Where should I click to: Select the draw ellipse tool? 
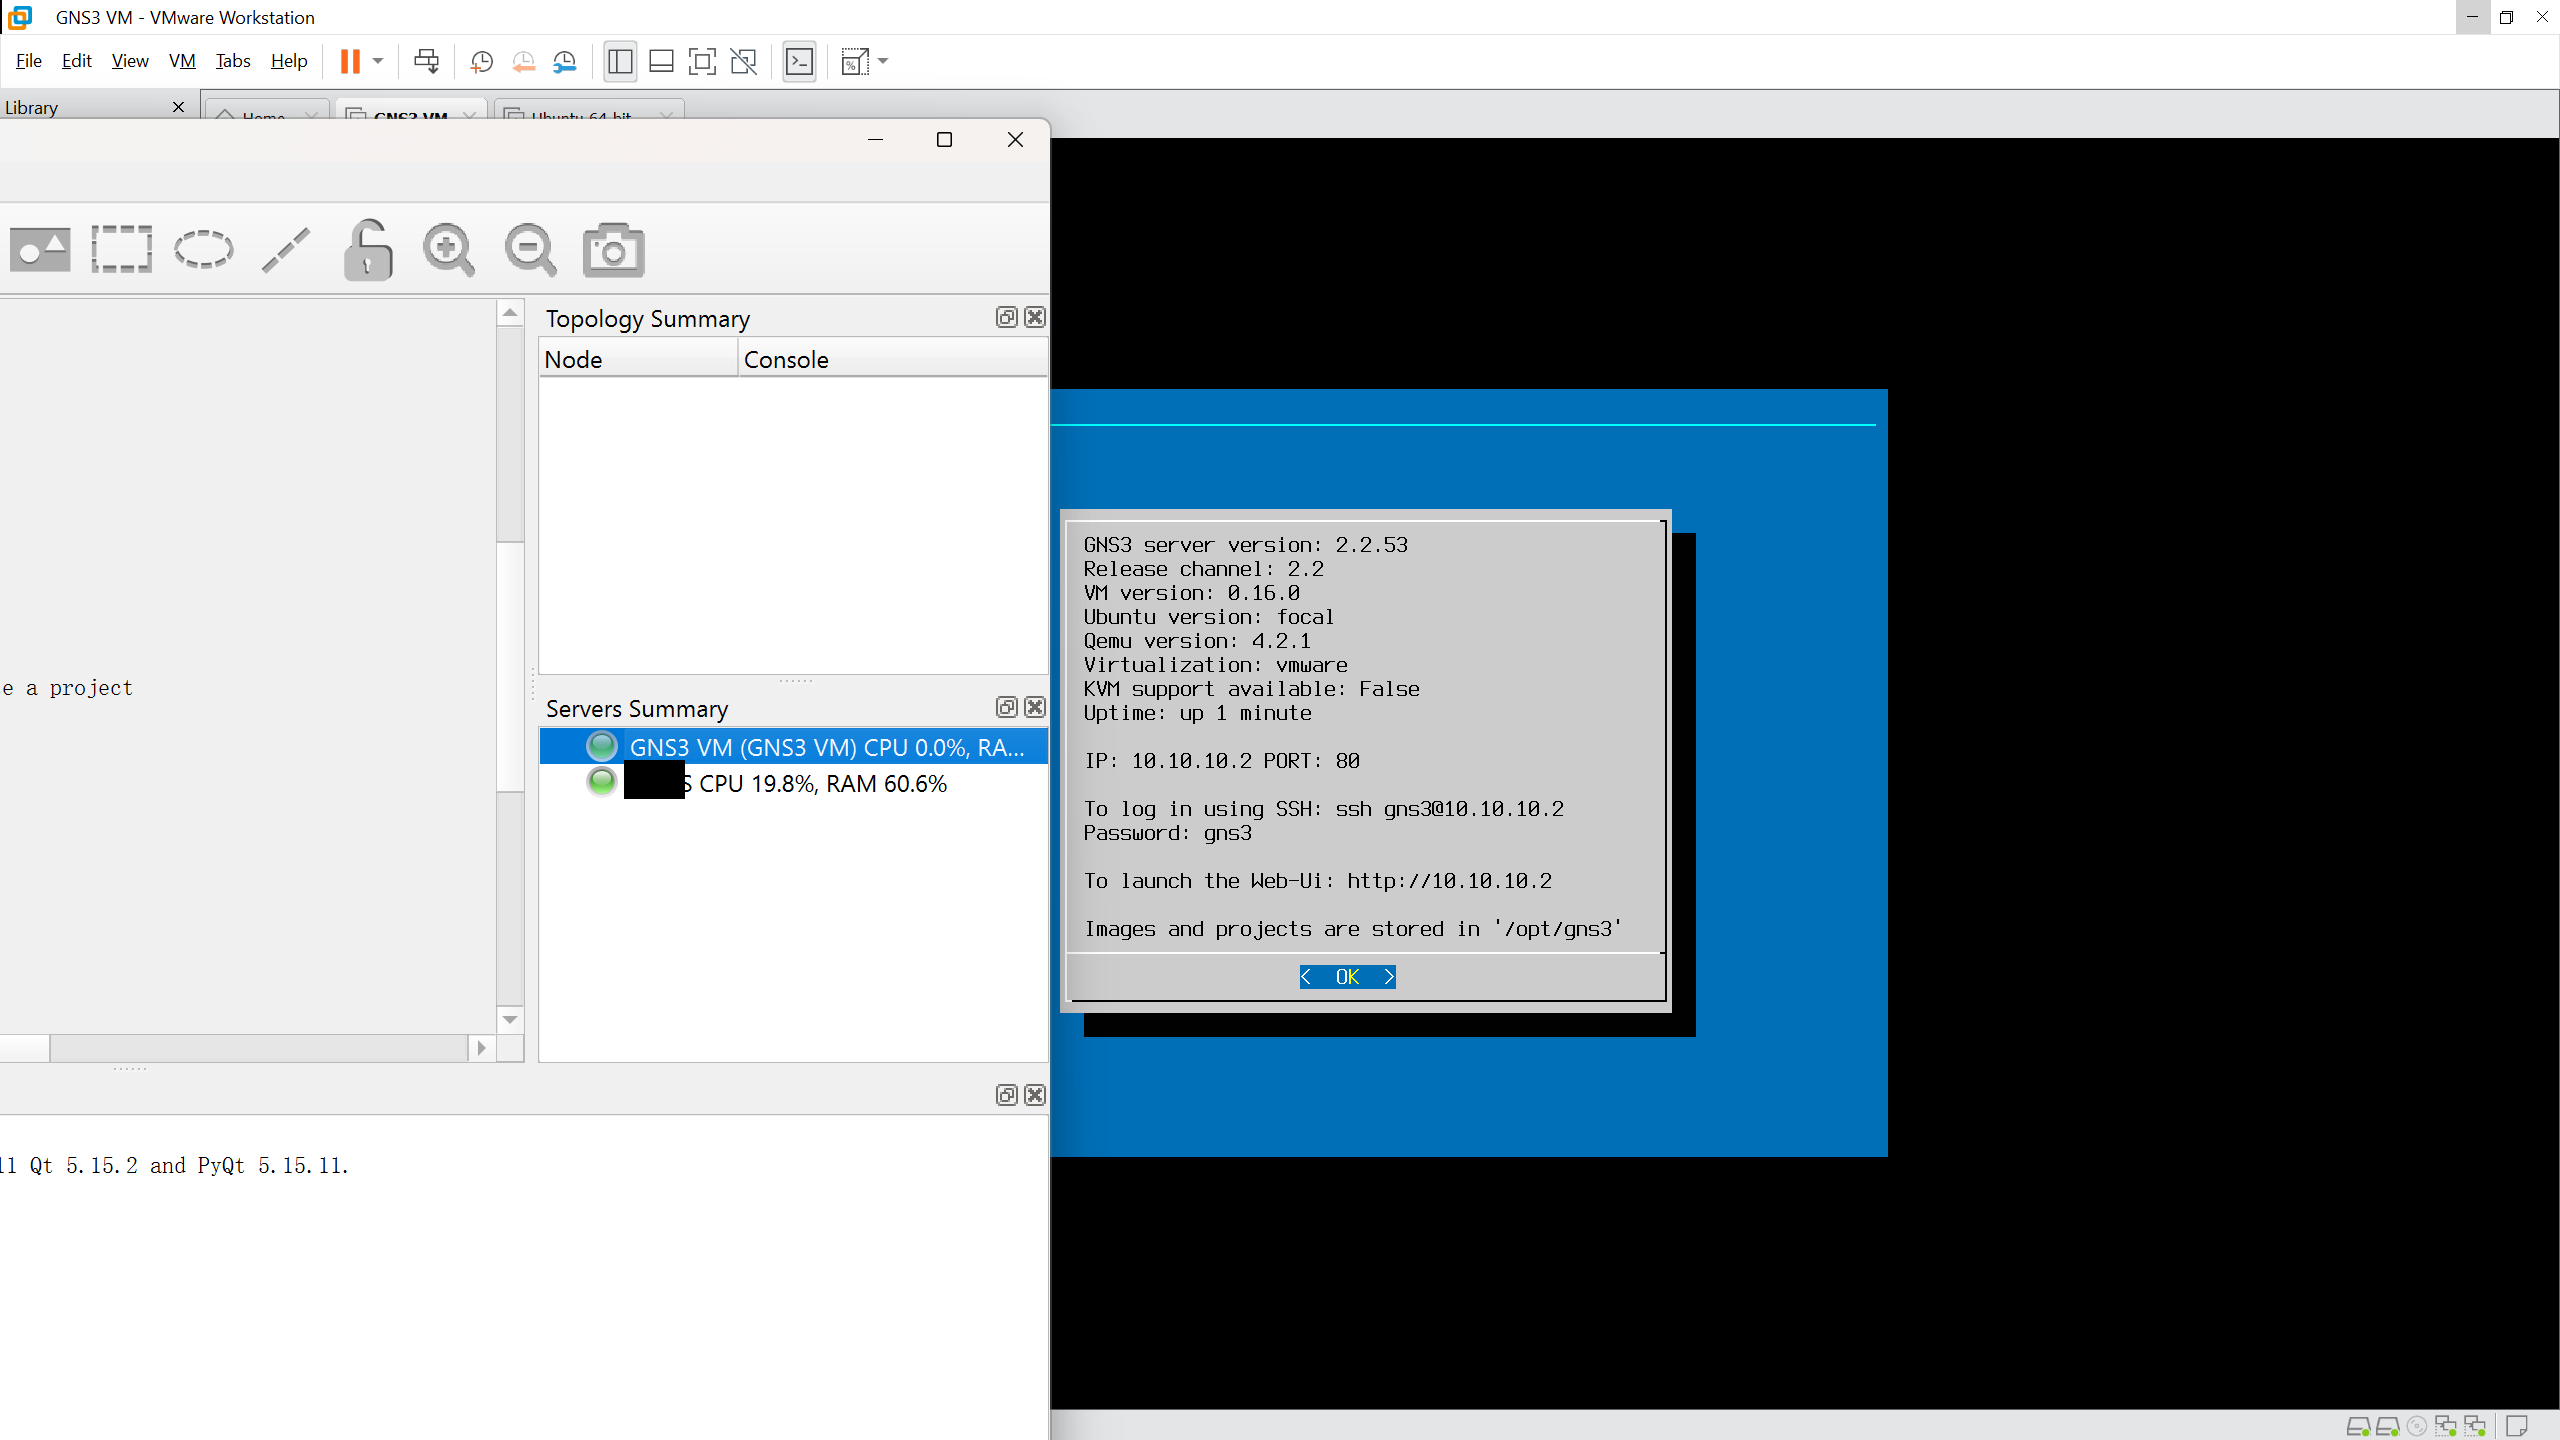[203, 249]
